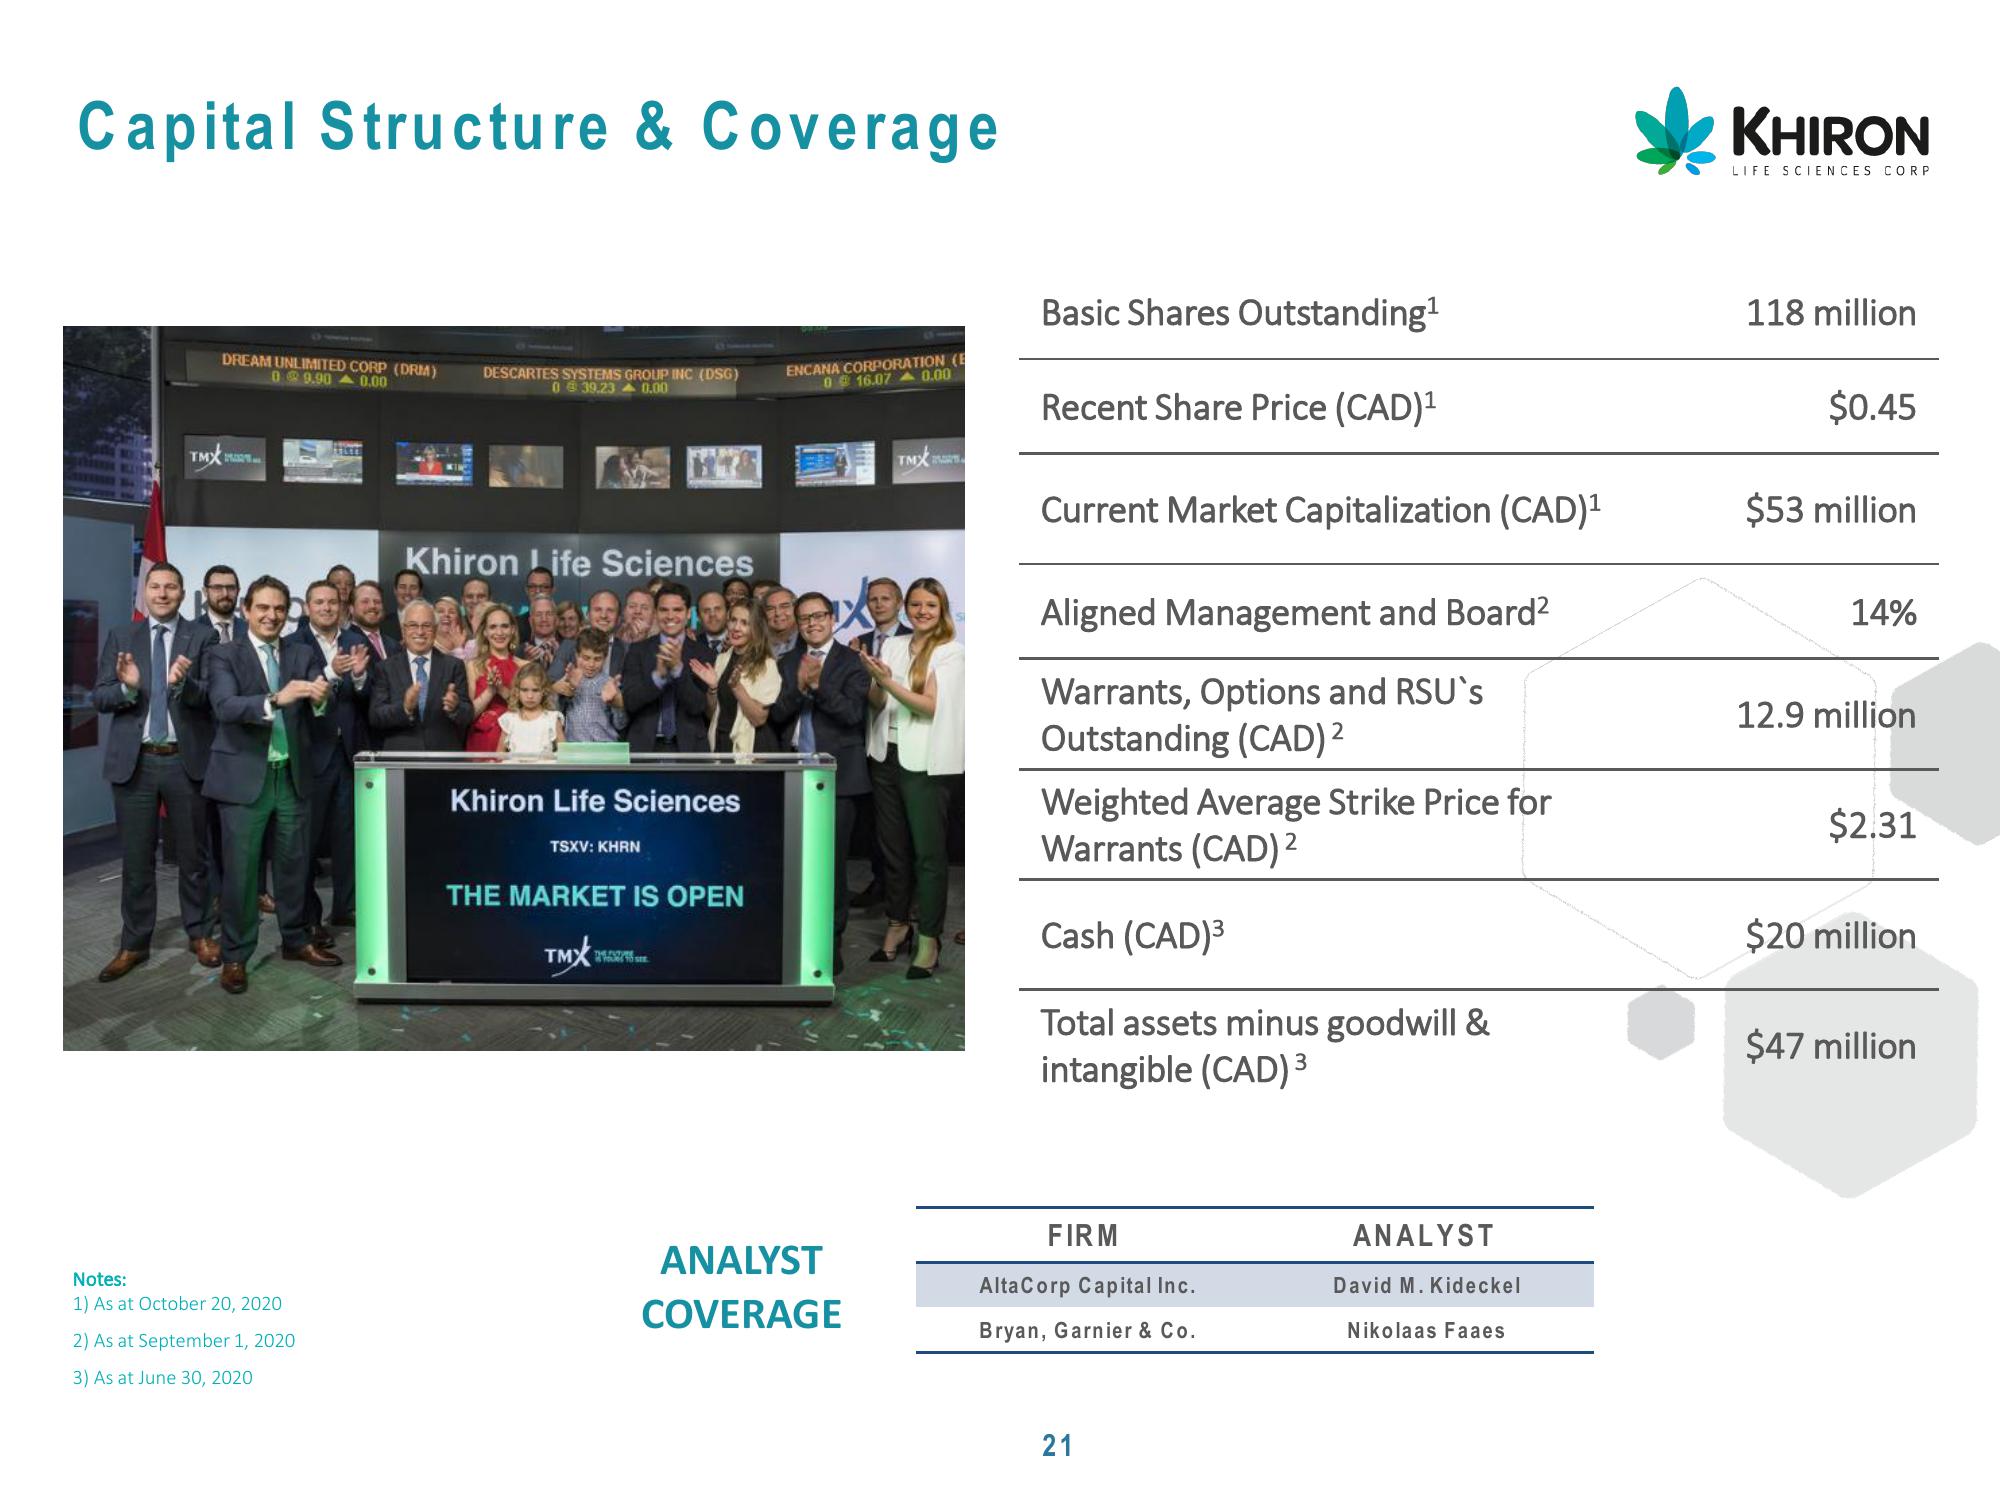2000x1500 pixels.
Task: Click THE MARKET IS OPEN text in photo
Action: 595,896
